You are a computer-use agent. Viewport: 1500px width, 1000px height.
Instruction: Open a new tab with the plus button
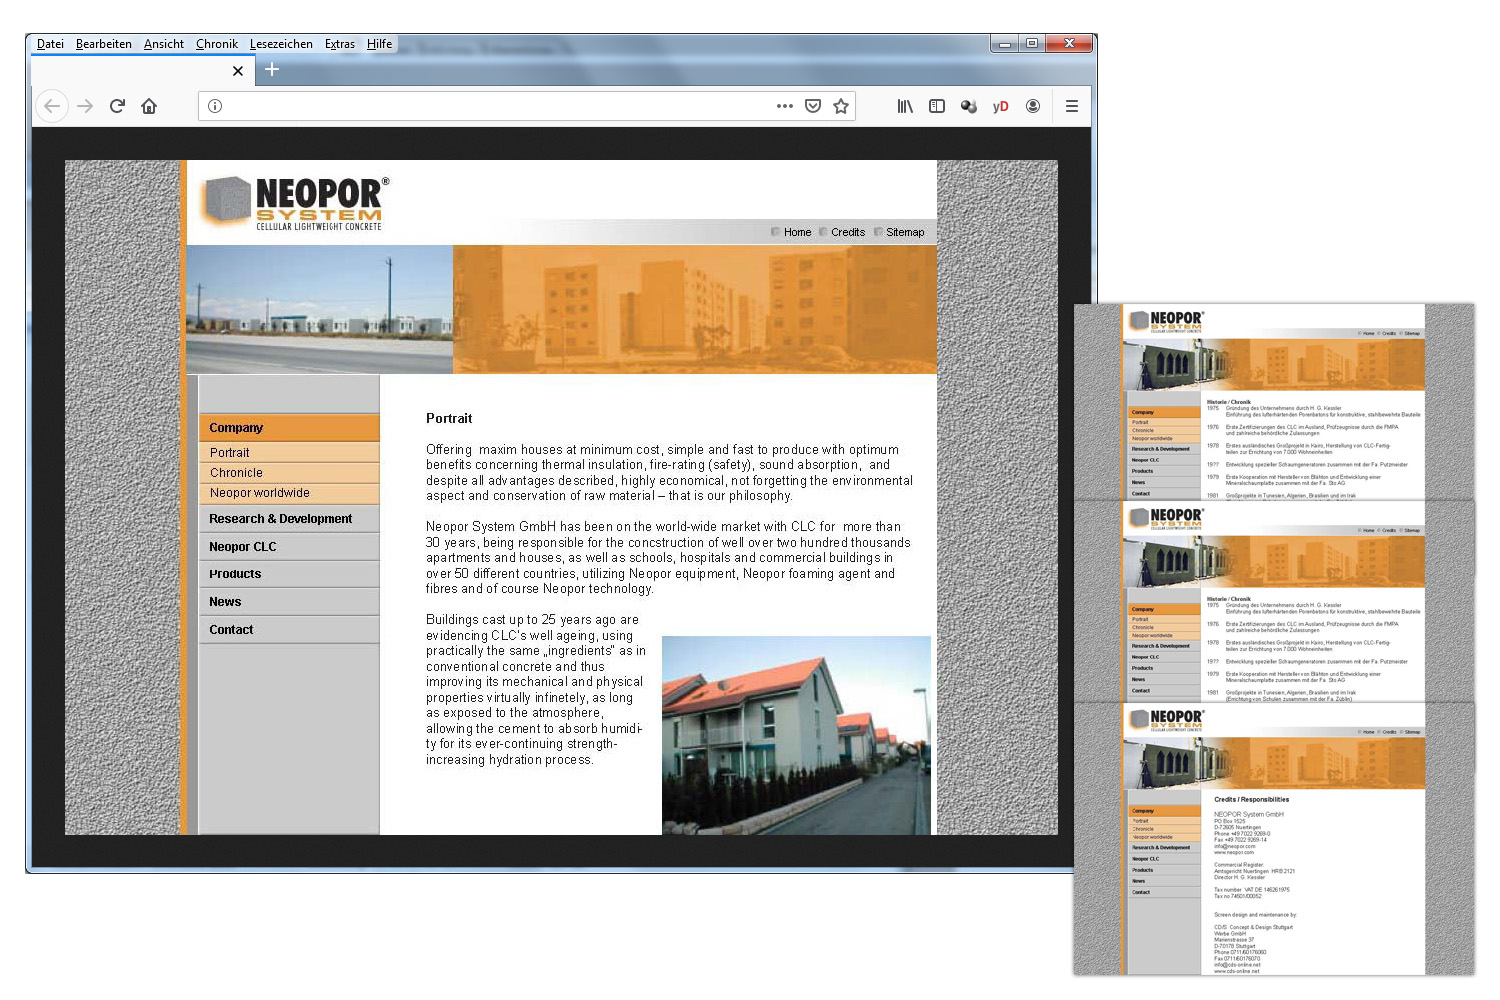coord(271,70)
